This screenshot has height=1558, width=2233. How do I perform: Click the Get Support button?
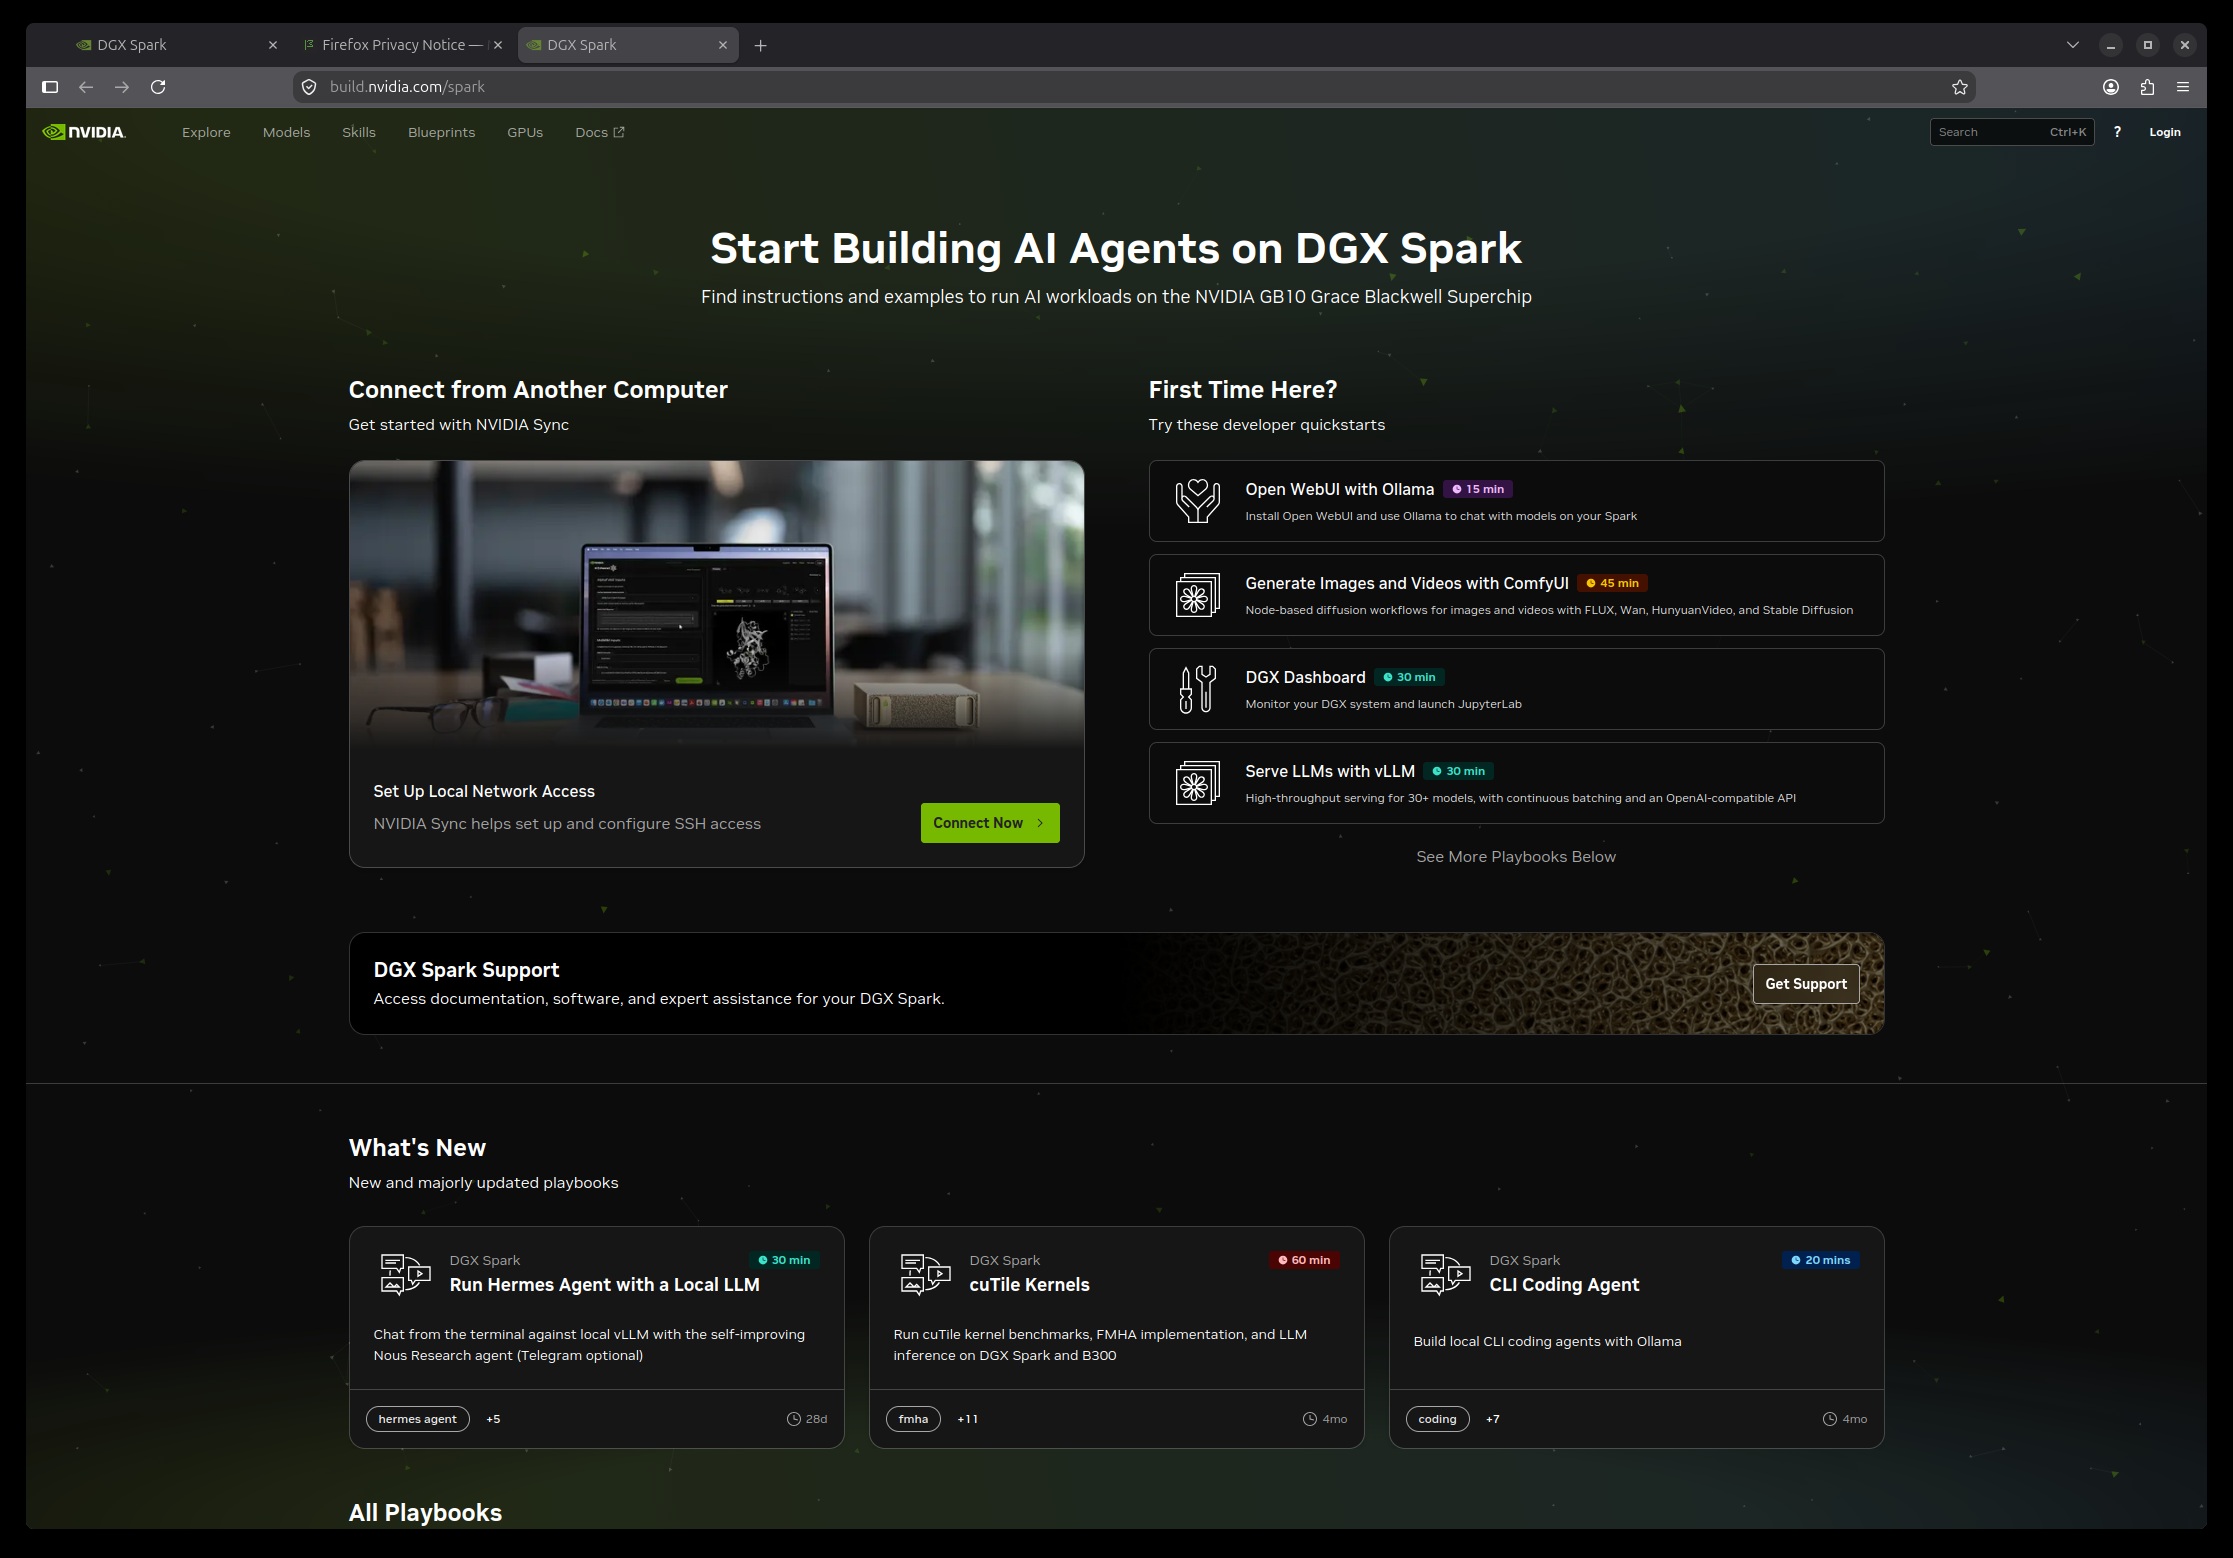click(1806, 984)
